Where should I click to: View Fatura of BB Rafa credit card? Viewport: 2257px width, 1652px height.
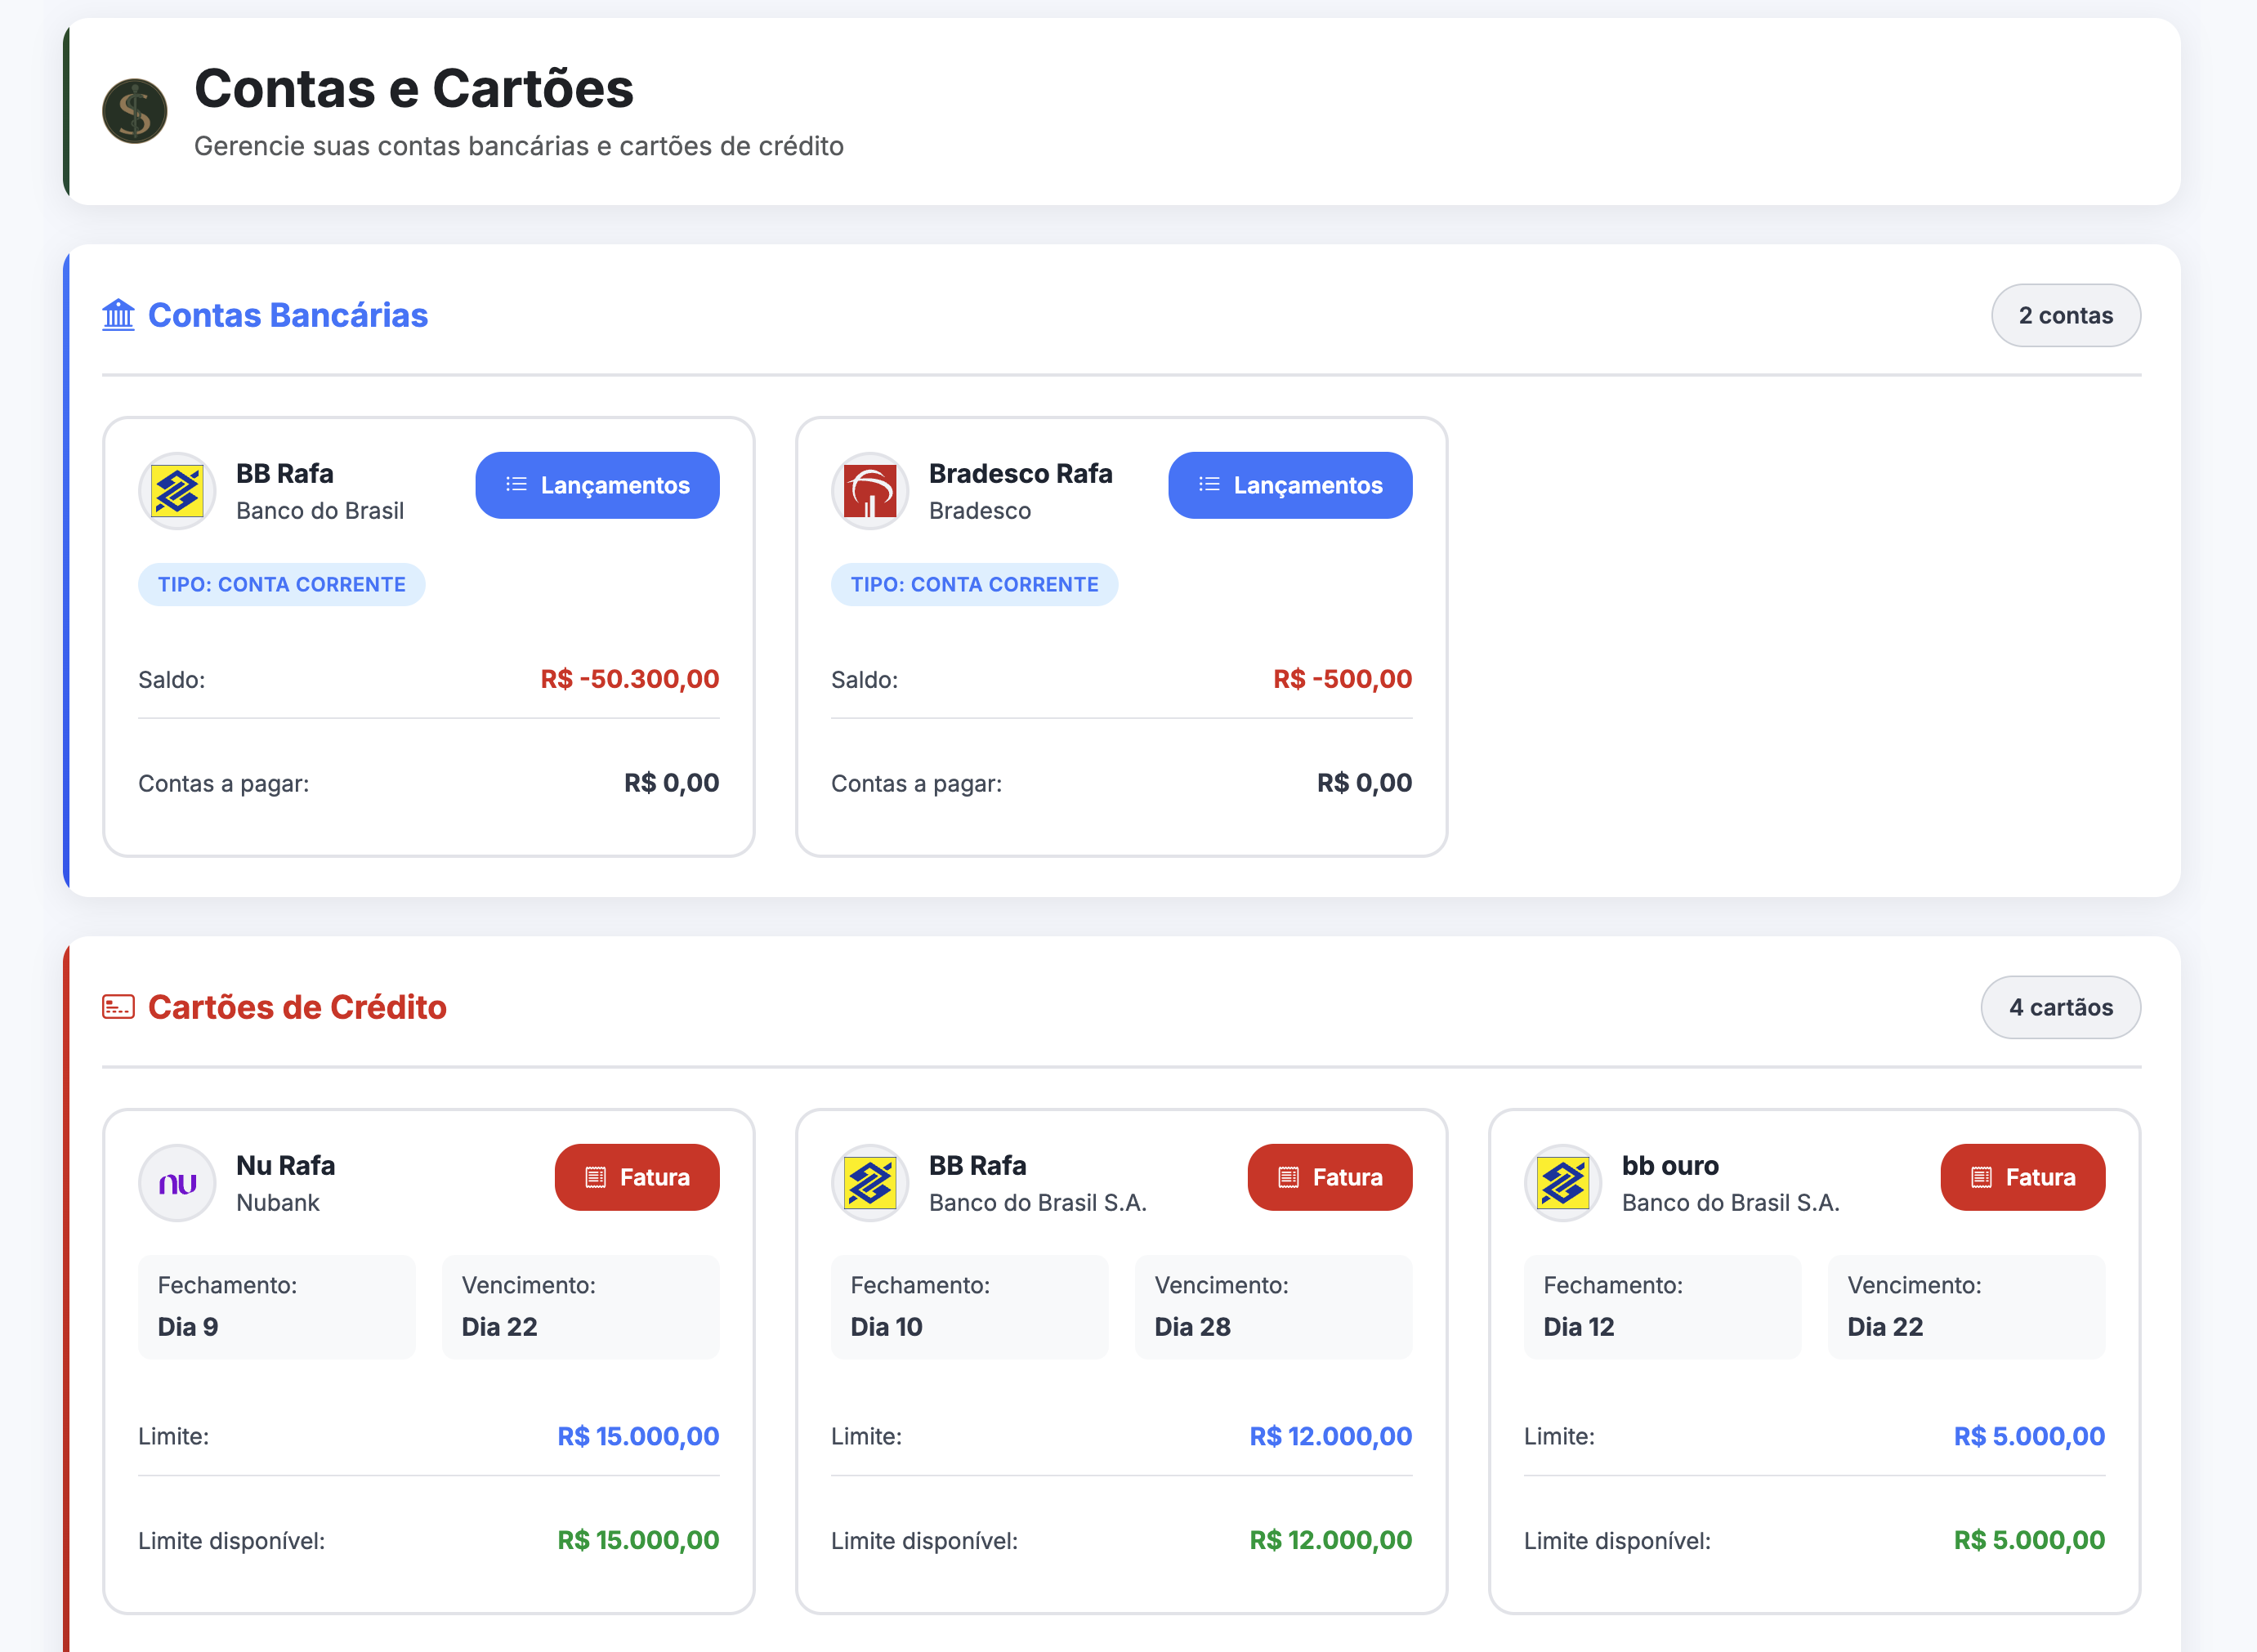point(1330,1177)
